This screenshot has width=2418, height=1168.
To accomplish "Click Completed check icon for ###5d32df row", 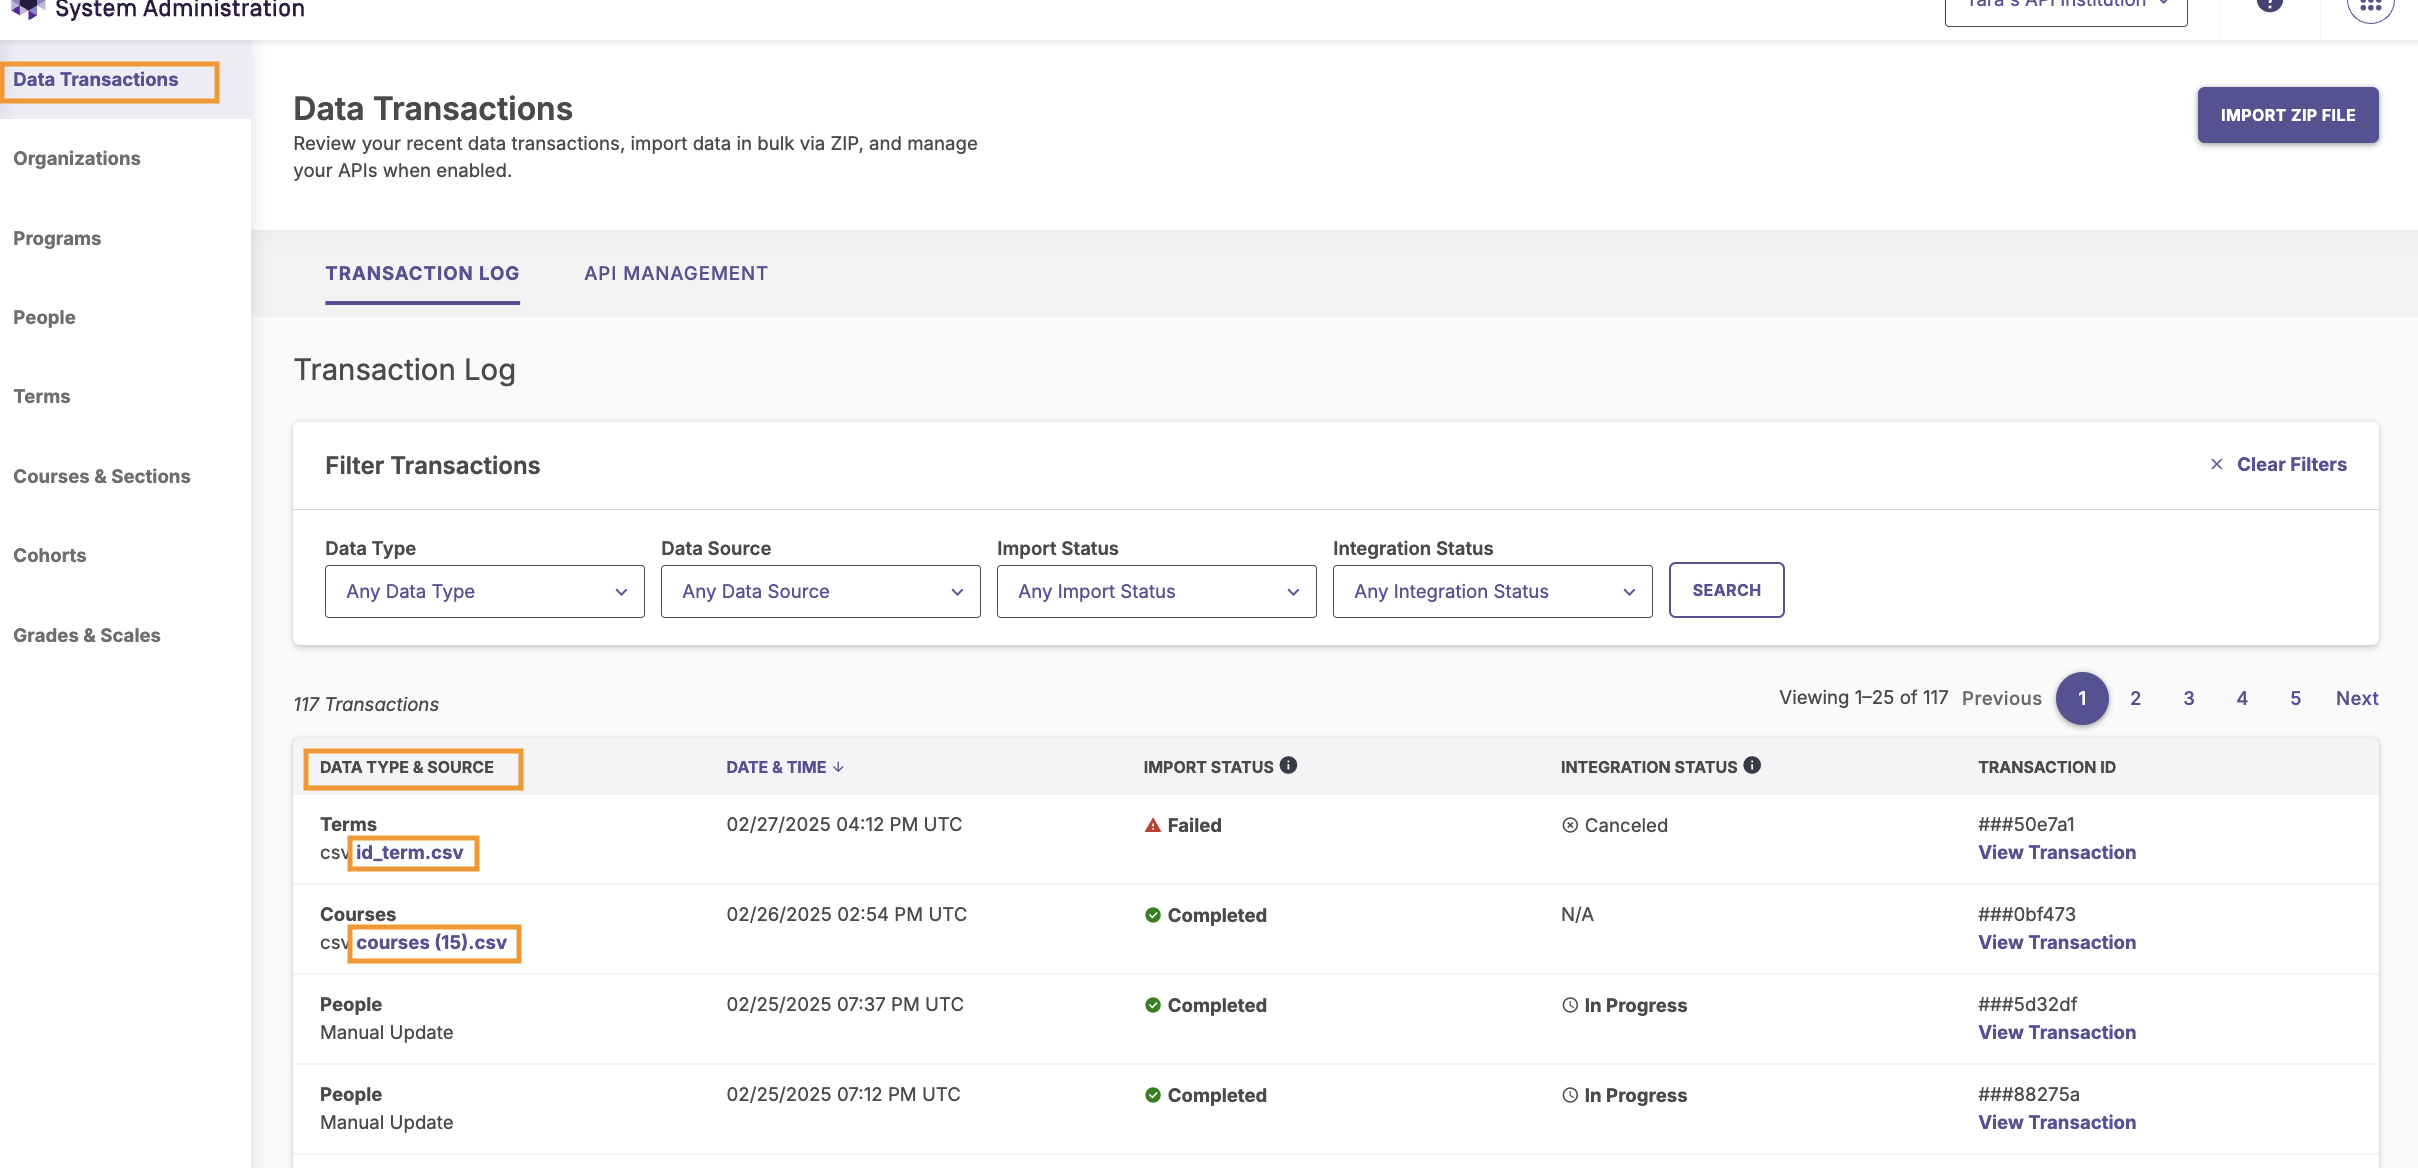I will 1153,1005.
